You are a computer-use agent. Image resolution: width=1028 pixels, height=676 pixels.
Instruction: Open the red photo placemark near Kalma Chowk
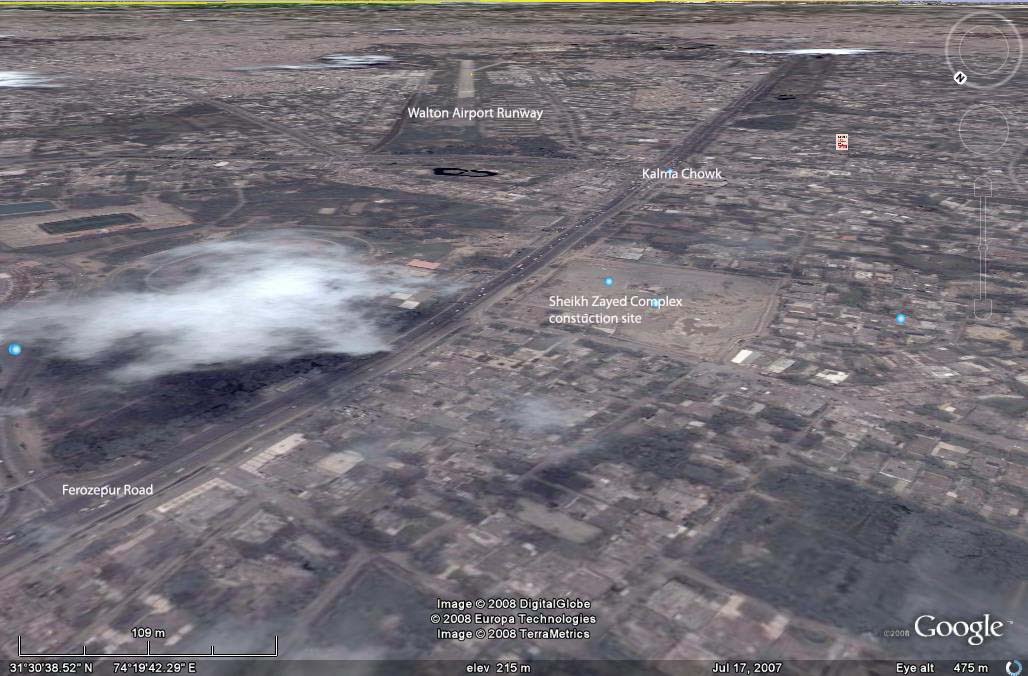(x=840, y=142)
